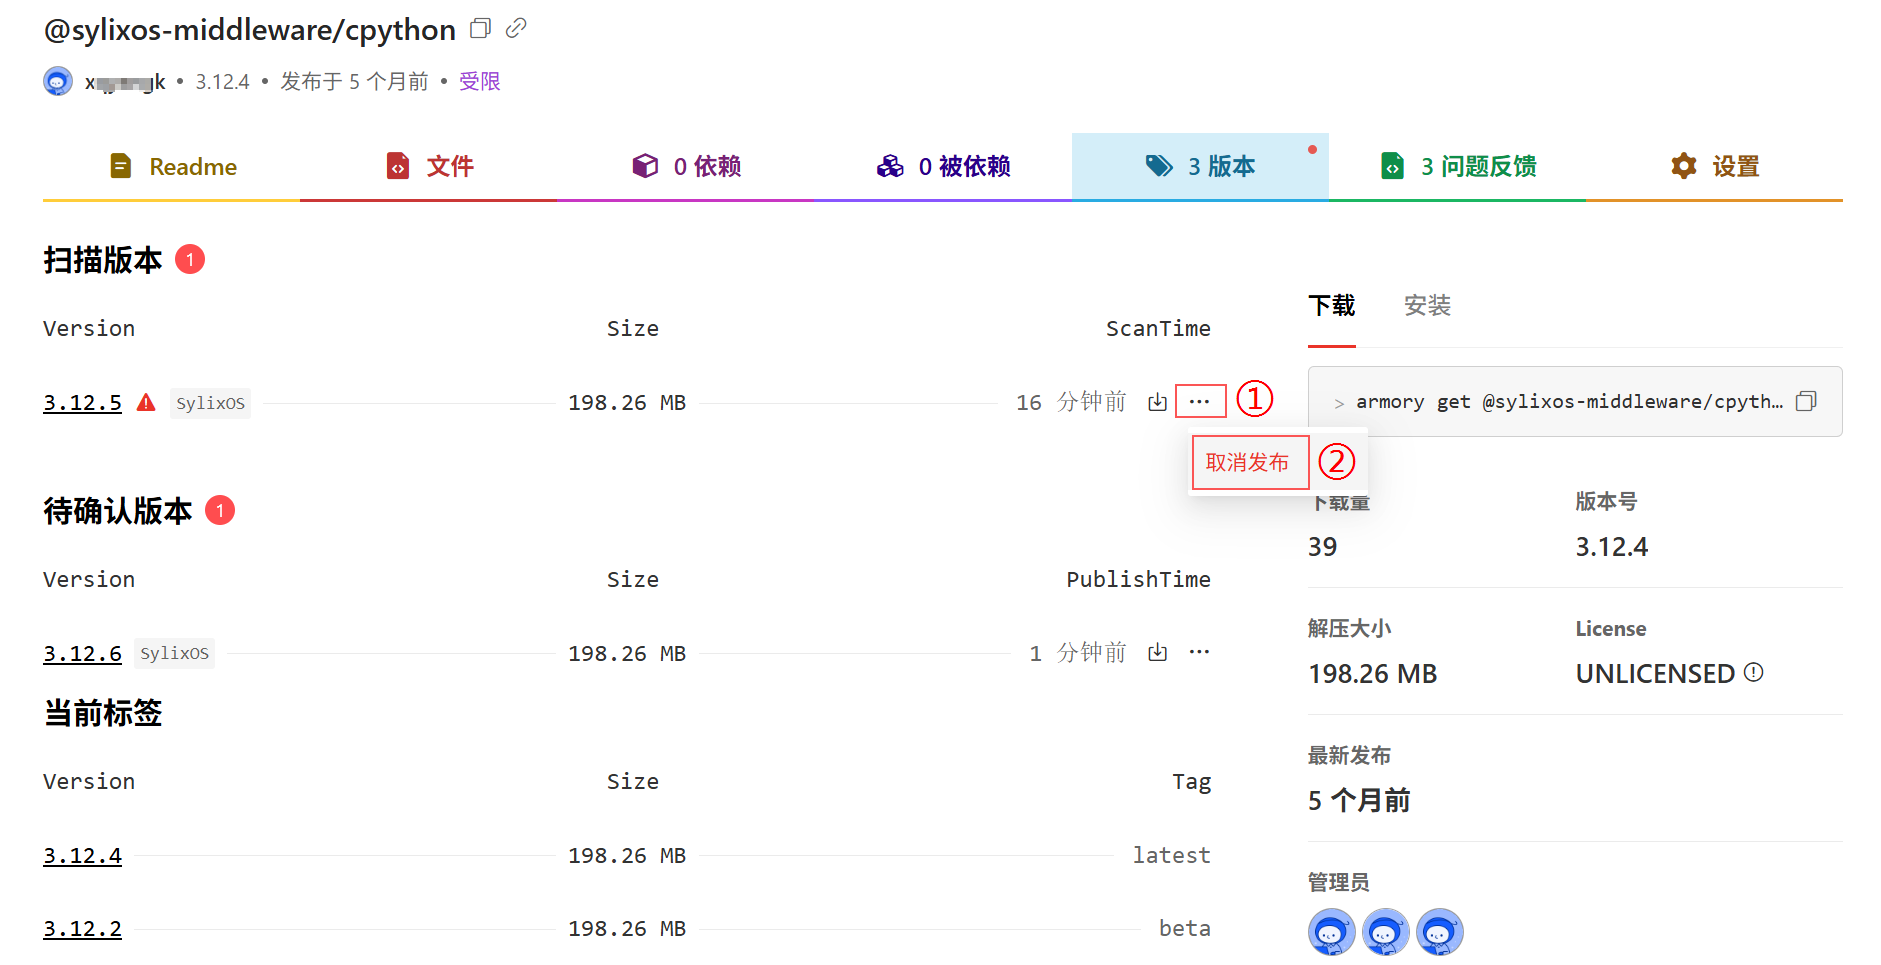Open the first administrator avatar

pyautogui.click(x=1331, y=932)
